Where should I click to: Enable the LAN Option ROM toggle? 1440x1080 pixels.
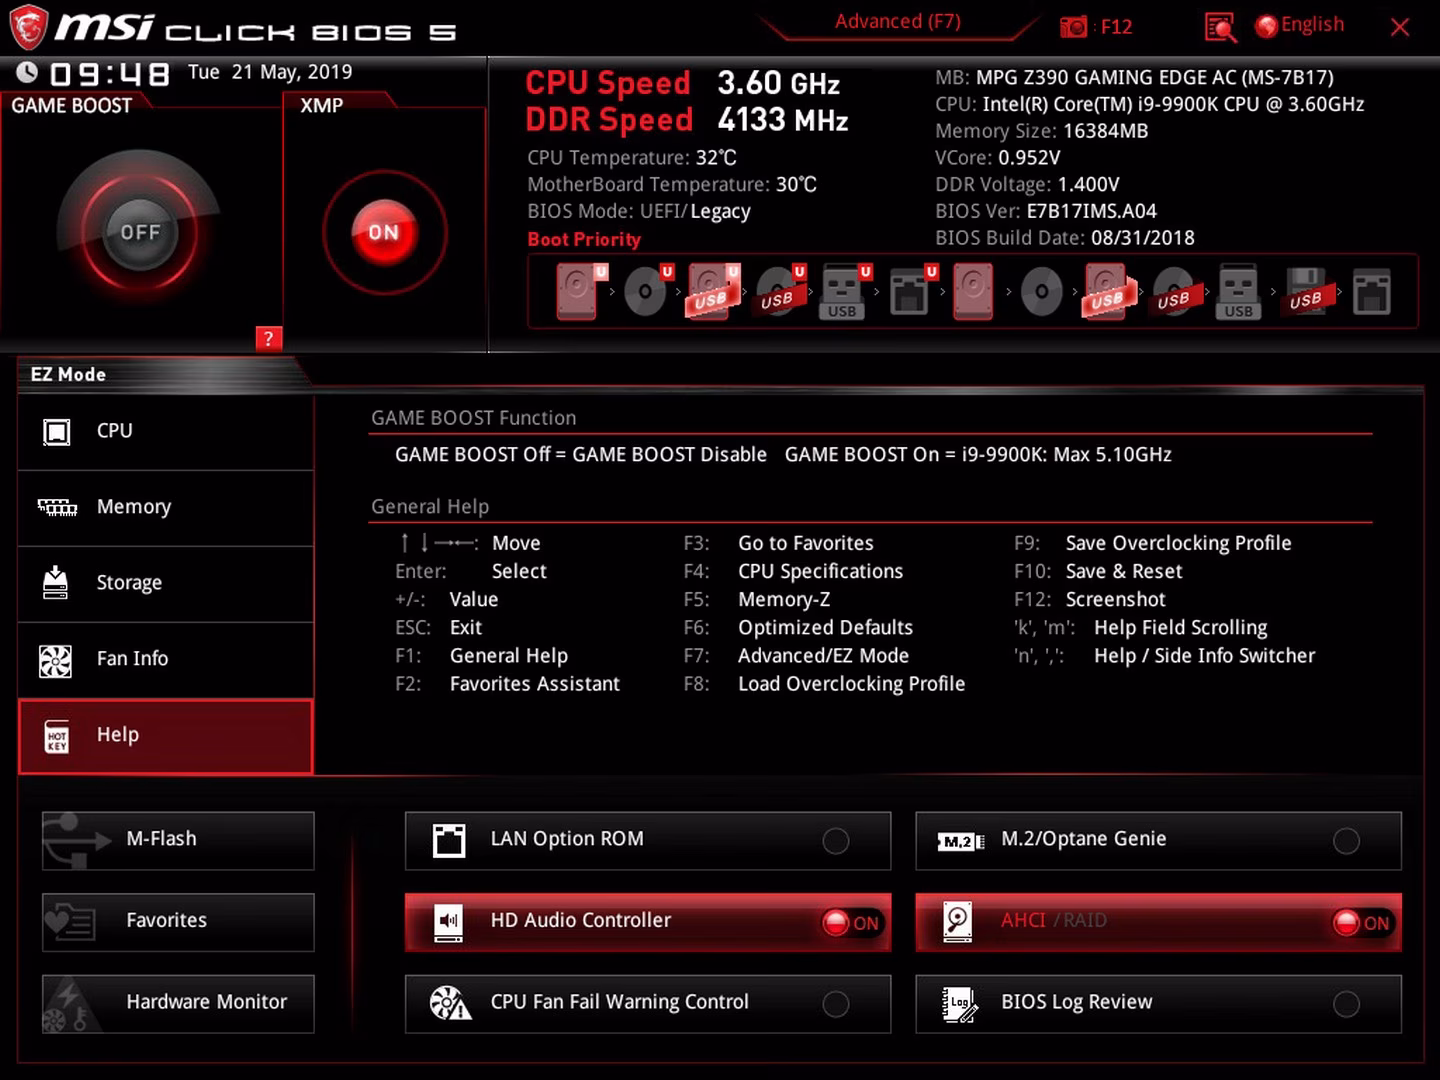[836, 841]
